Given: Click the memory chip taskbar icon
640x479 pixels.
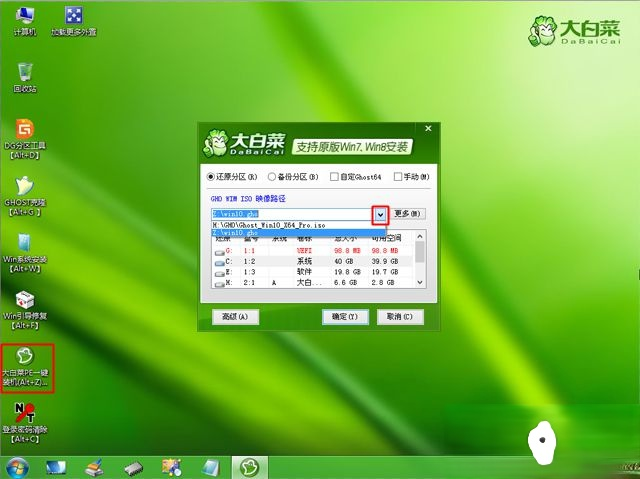Looking at the screenshot, I should pyautogui.click(x=133, y=468).
